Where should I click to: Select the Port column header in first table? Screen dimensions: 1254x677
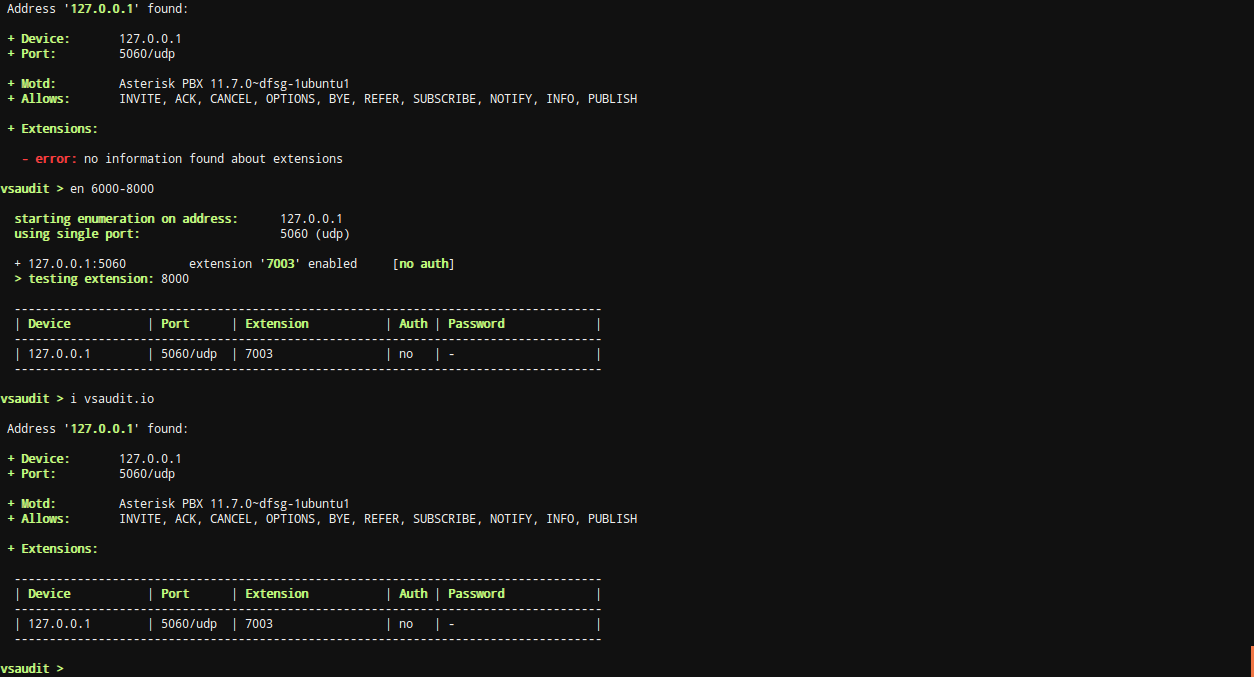coord(174,323)
